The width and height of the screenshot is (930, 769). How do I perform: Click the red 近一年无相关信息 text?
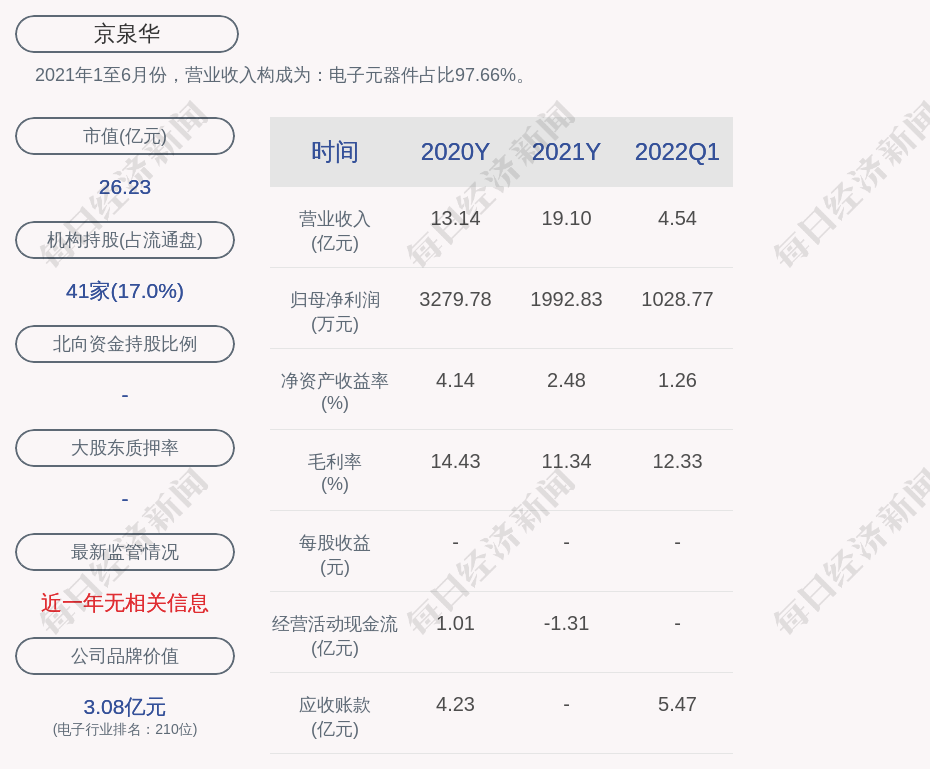coord(125,603)
